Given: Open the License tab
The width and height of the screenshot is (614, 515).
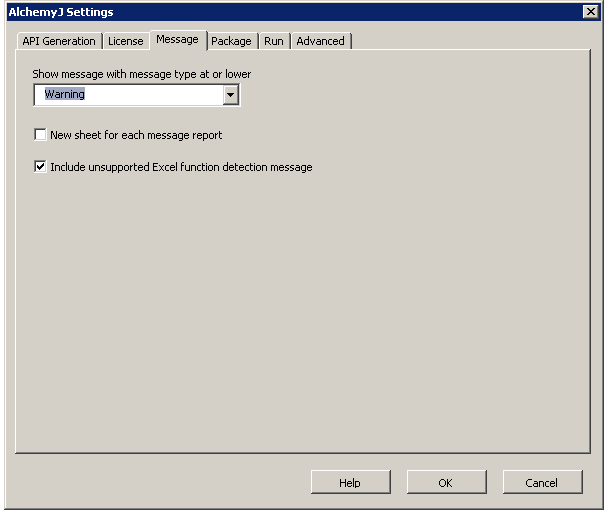Looking at the screenshot, I should [126, 41].
